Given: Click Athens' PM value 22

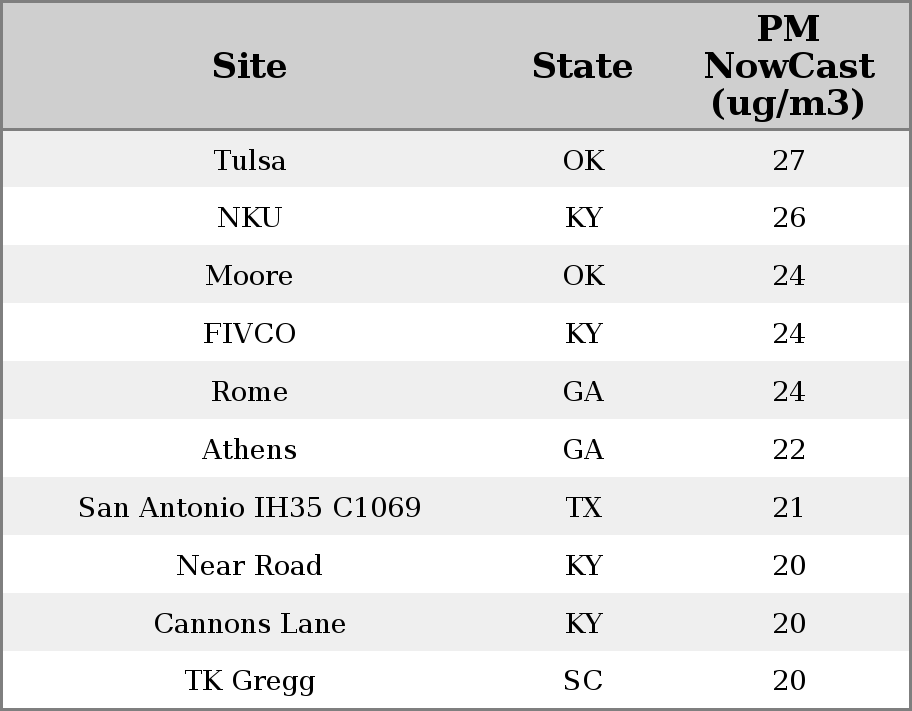Looking at the screenshot, I should (789, 449).
